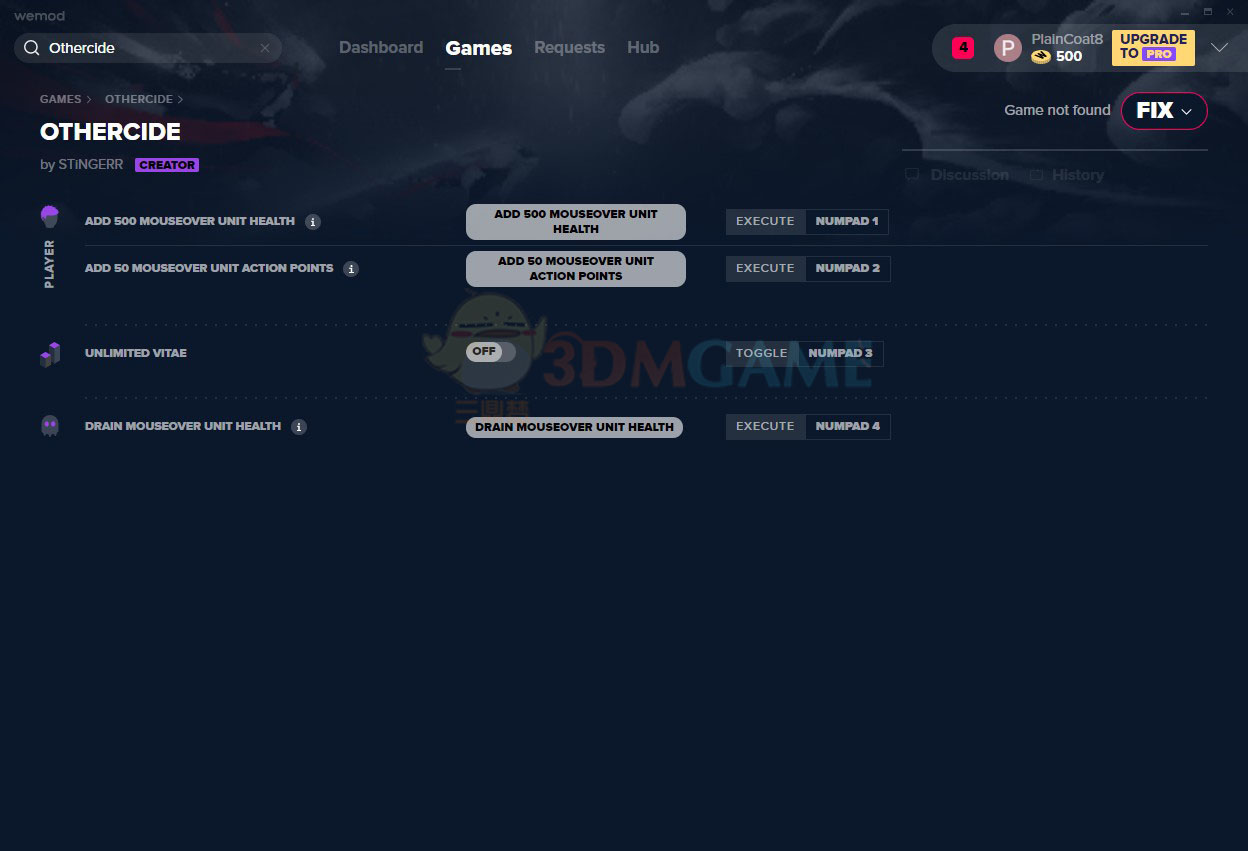Click the Toggle hotkey label for Unlimited Vitae
Screen dimensions: 1248x851
(x=762, y=353)
